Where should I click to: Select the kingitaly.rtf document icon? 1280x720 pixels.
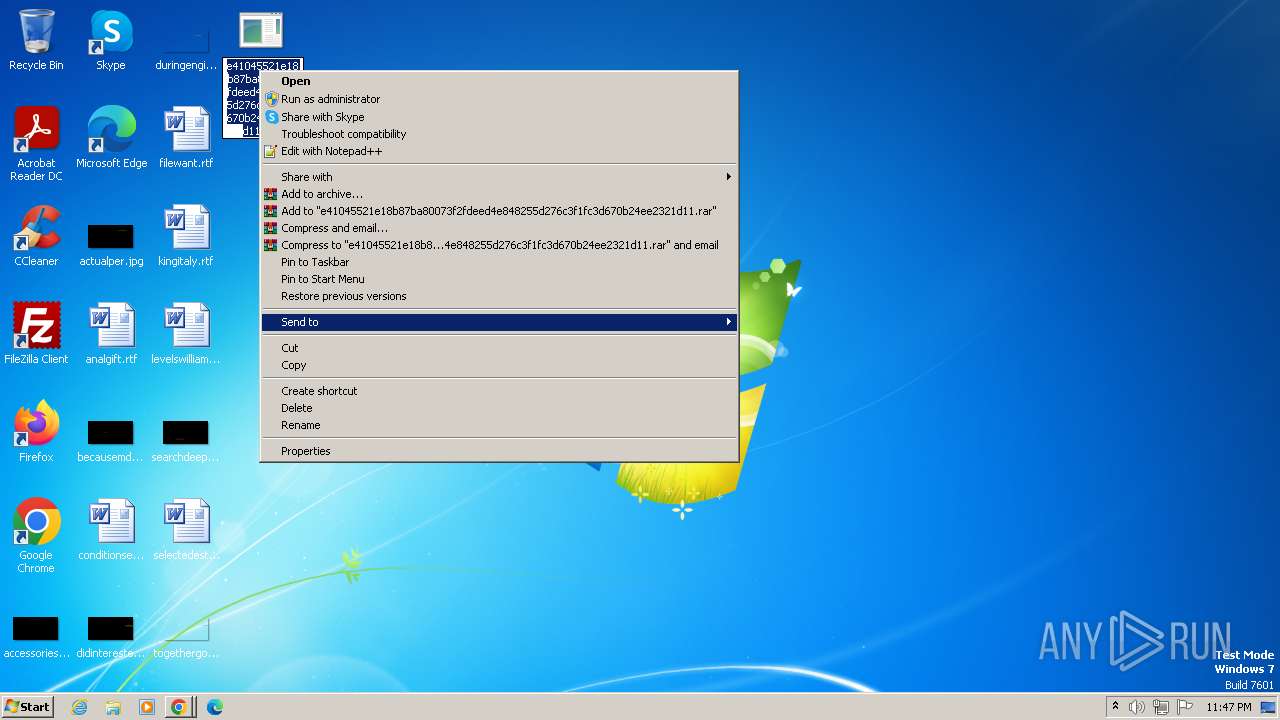tap(186, 235)
